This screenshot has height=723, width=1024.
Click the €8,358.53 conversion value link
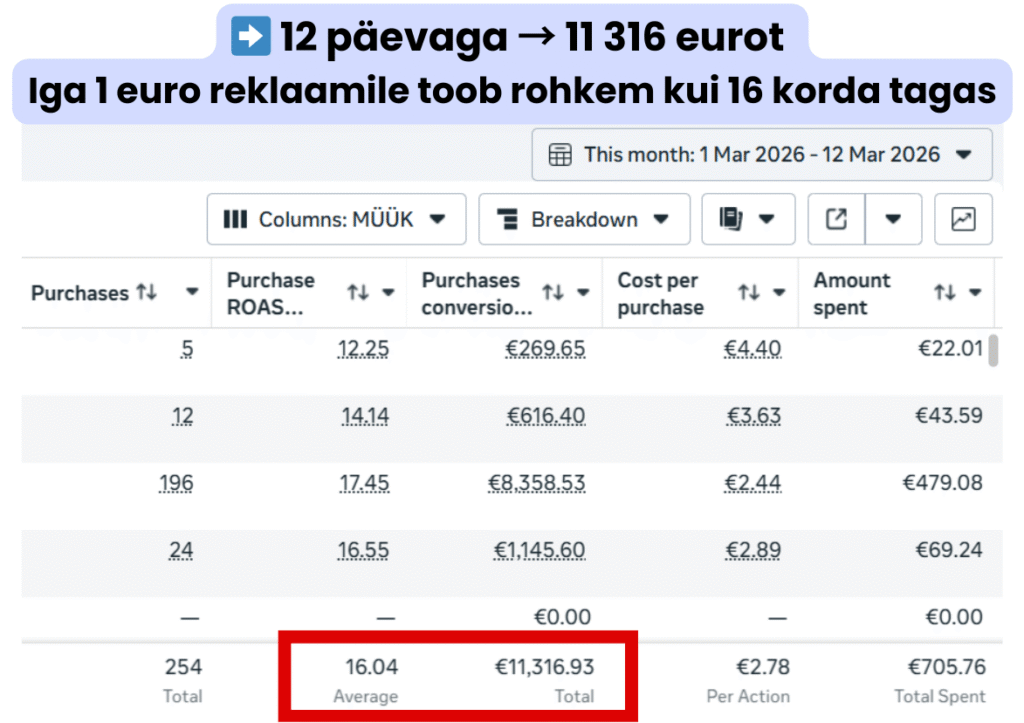pyautogui.click(x=537, y=482)
